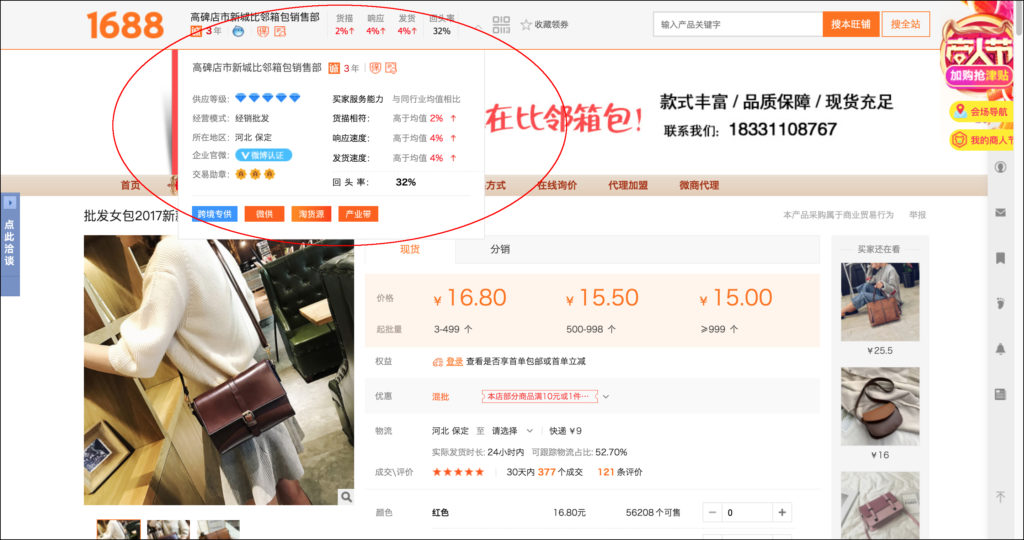The image size is (1024, 540).
Task: Expand the 混批 promotion details chevron
Action: (x=606, y=397)
